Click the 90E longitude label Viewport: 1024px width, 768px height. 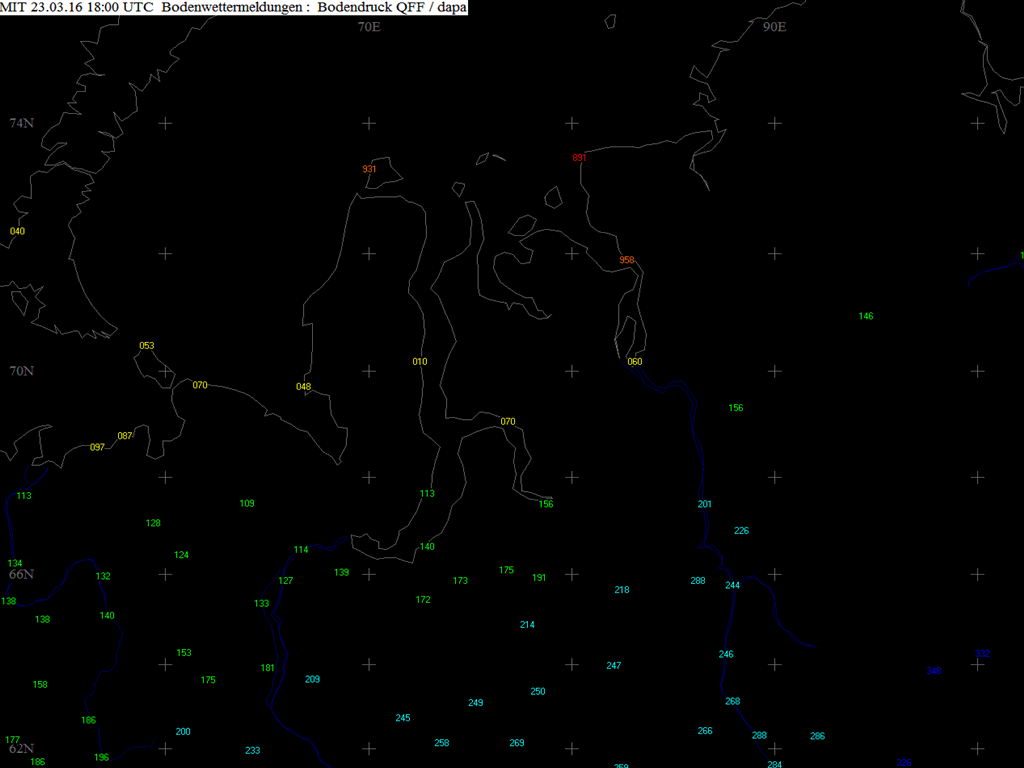coord(774,27)
